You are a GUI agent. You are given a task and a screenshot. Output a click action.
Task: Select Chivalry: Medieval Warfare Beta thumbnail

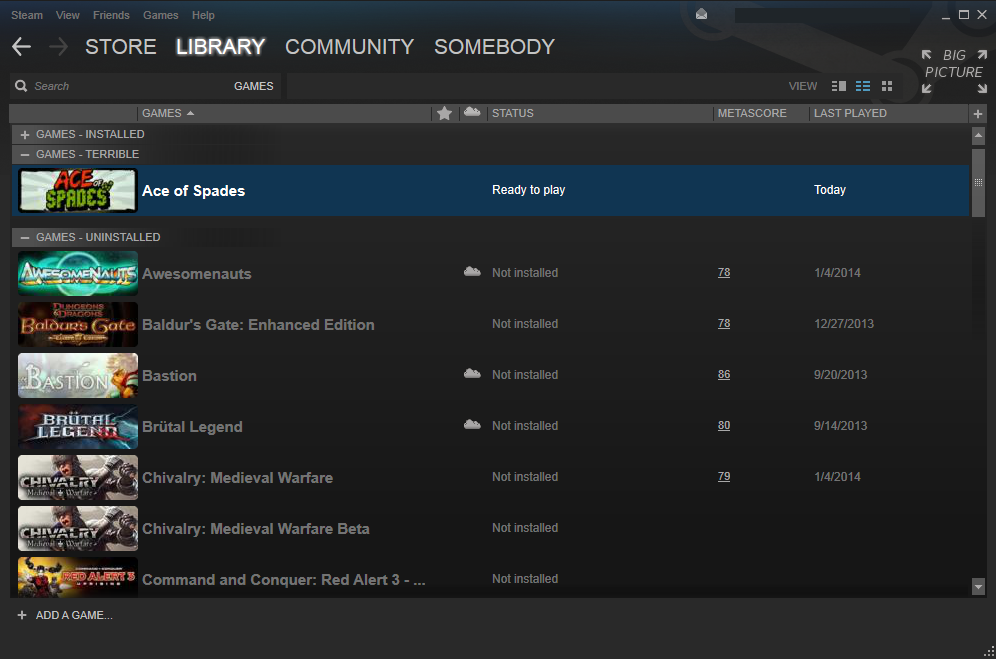tap(77, 528)
